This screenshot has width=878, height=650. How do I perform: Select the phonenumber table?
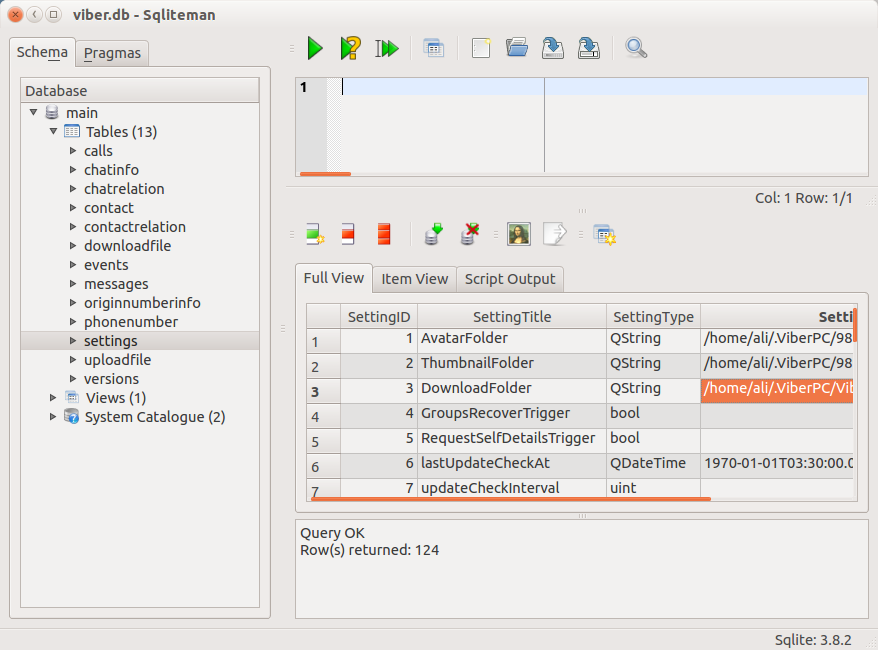click(131, 322)
